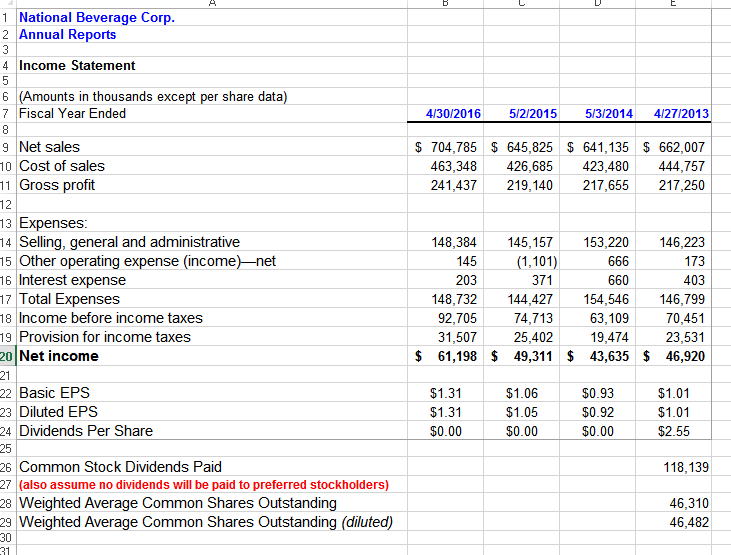731x555 pixels.
Task: Click the red preferred stockholders note
Action: [x=204, y=485]
